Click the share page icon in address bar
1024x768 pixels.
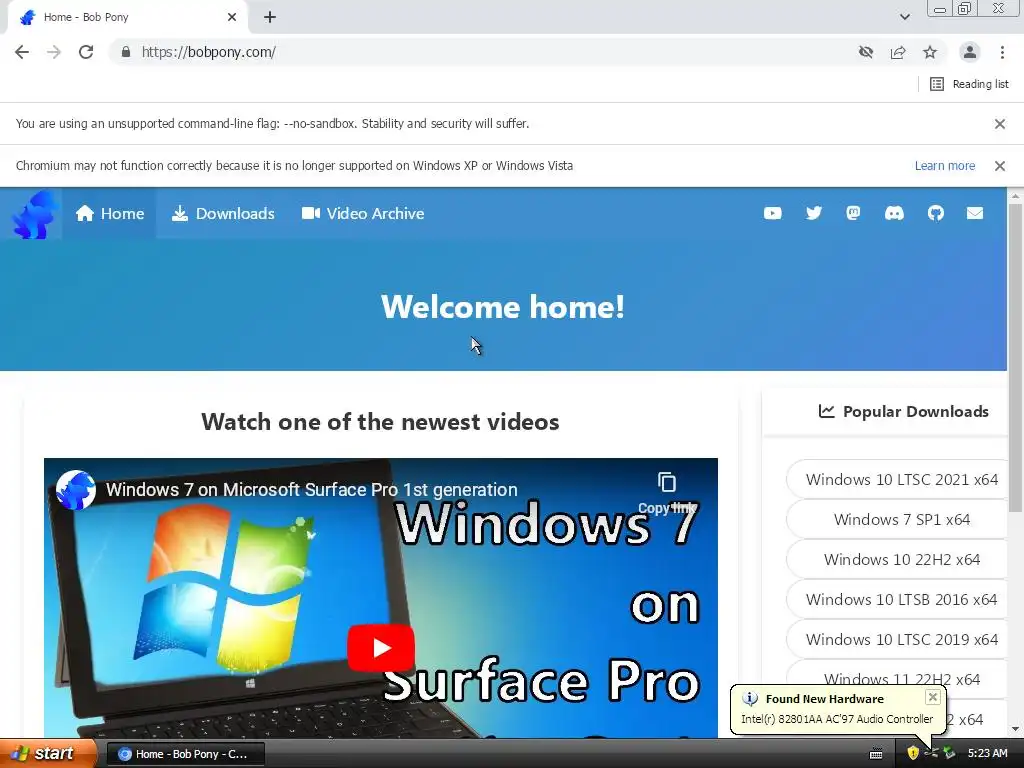pyautogui.click(x=898, y=52)
